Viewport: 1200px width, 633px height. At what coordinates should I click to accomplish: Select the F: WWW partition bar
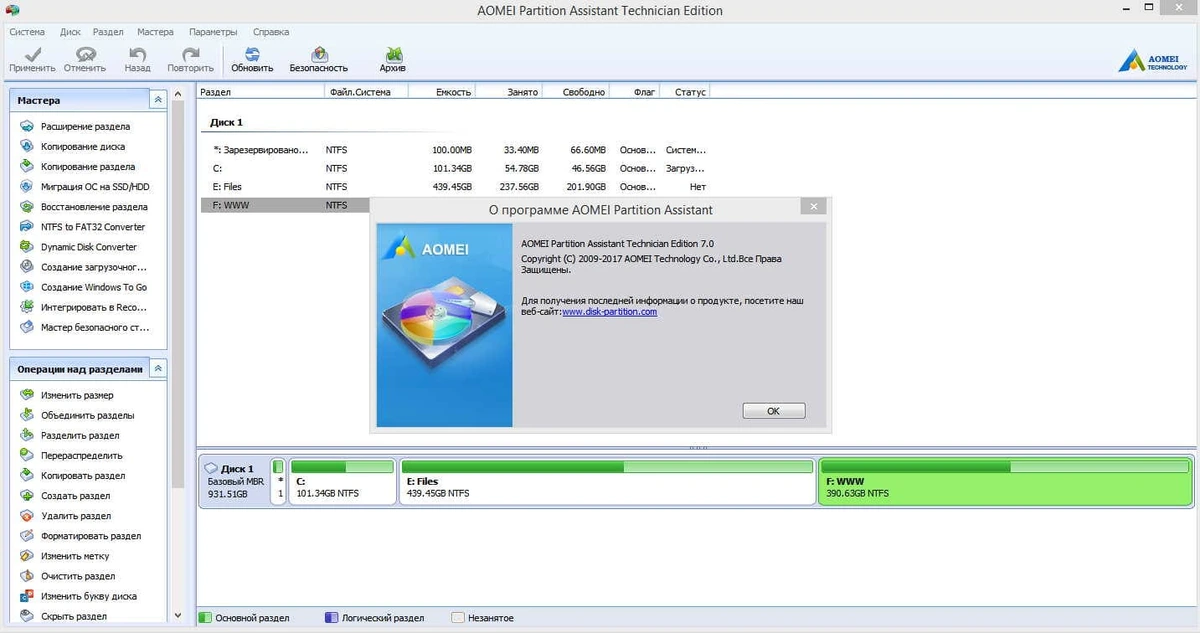click(1005, 483)
